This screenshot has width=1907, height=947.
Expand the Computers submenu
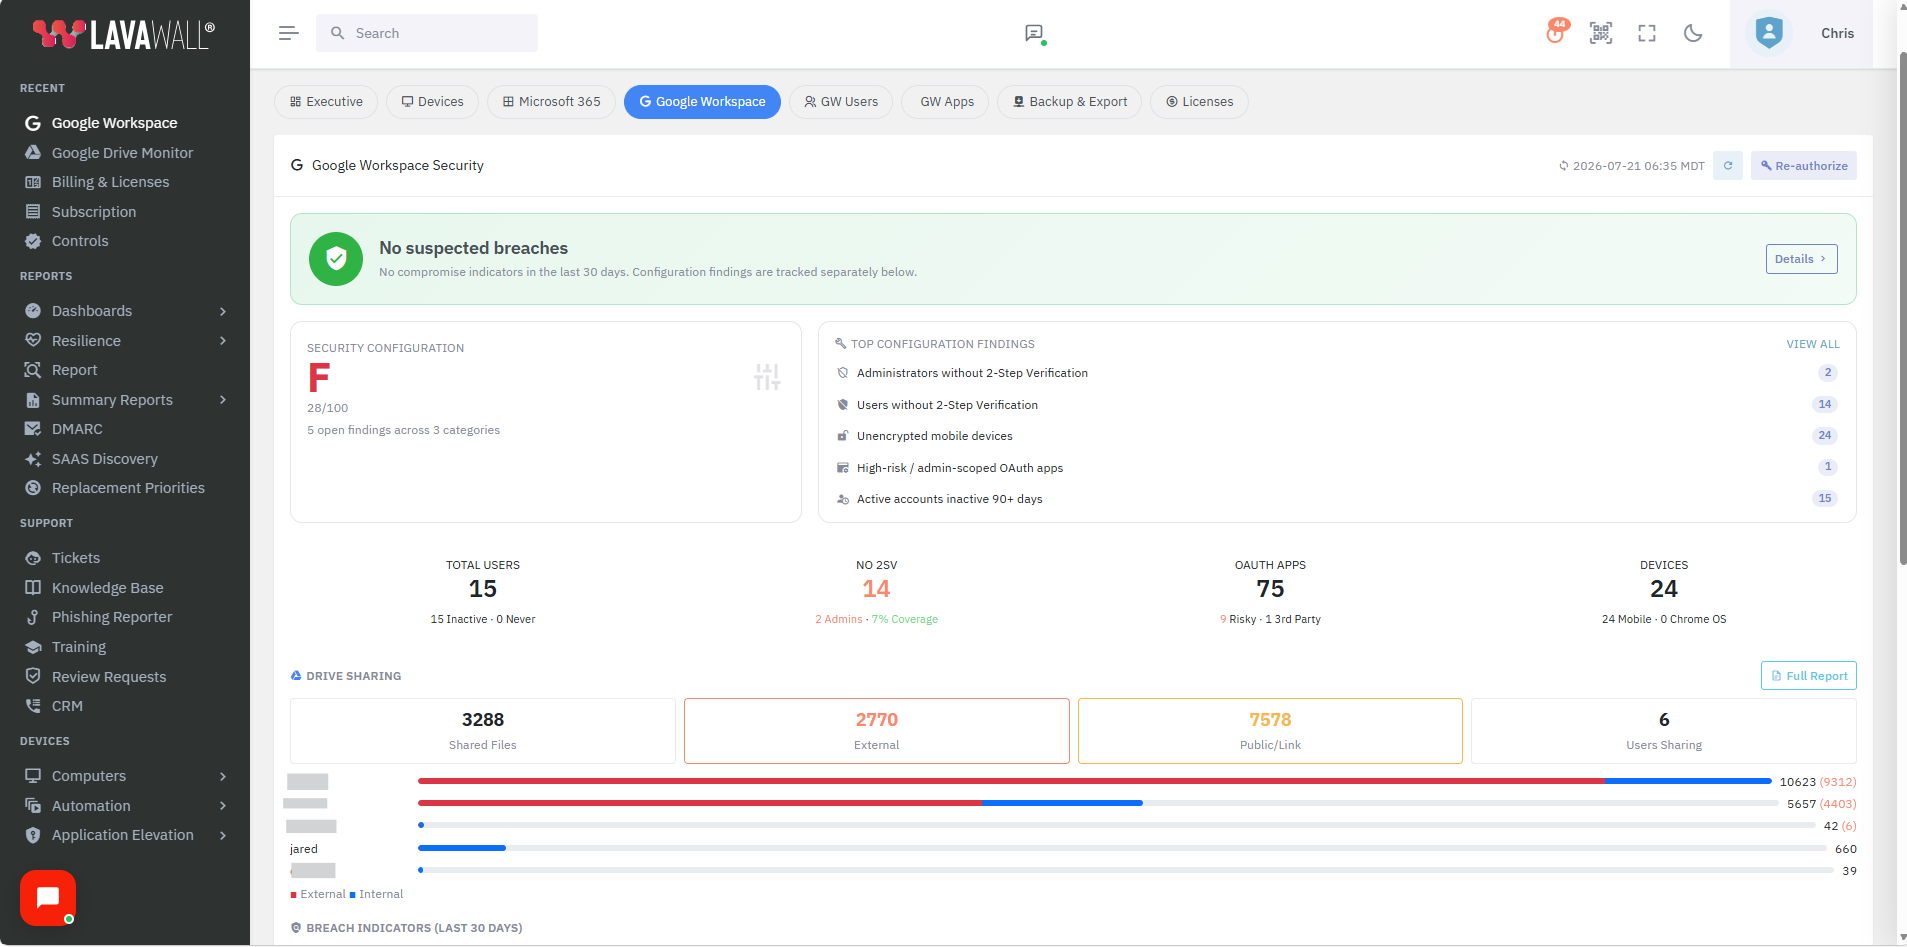125,776
